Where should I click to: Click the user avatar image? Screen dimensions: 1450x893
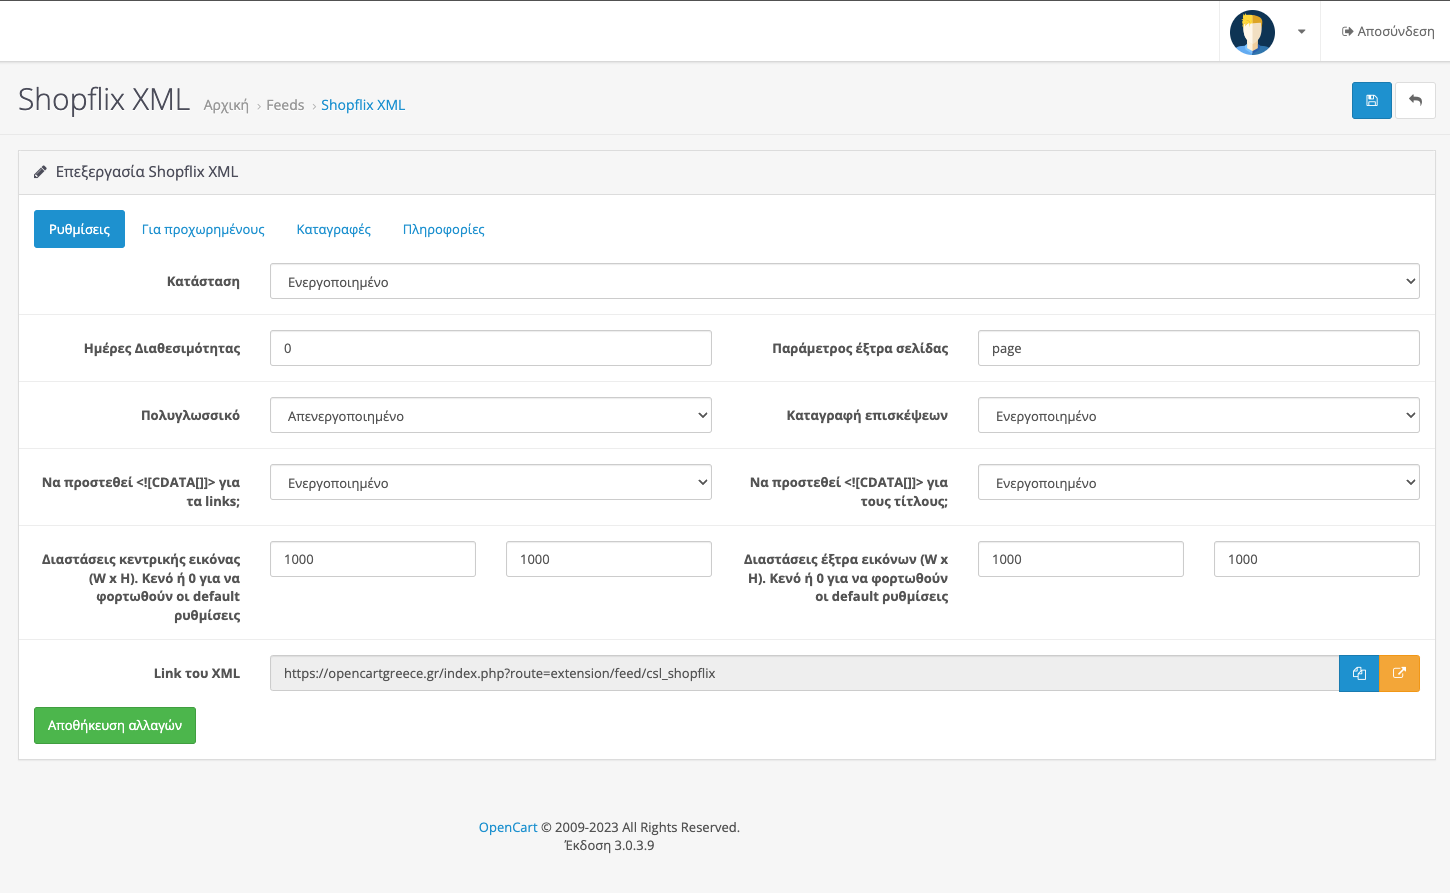[x=1252, y=32]
